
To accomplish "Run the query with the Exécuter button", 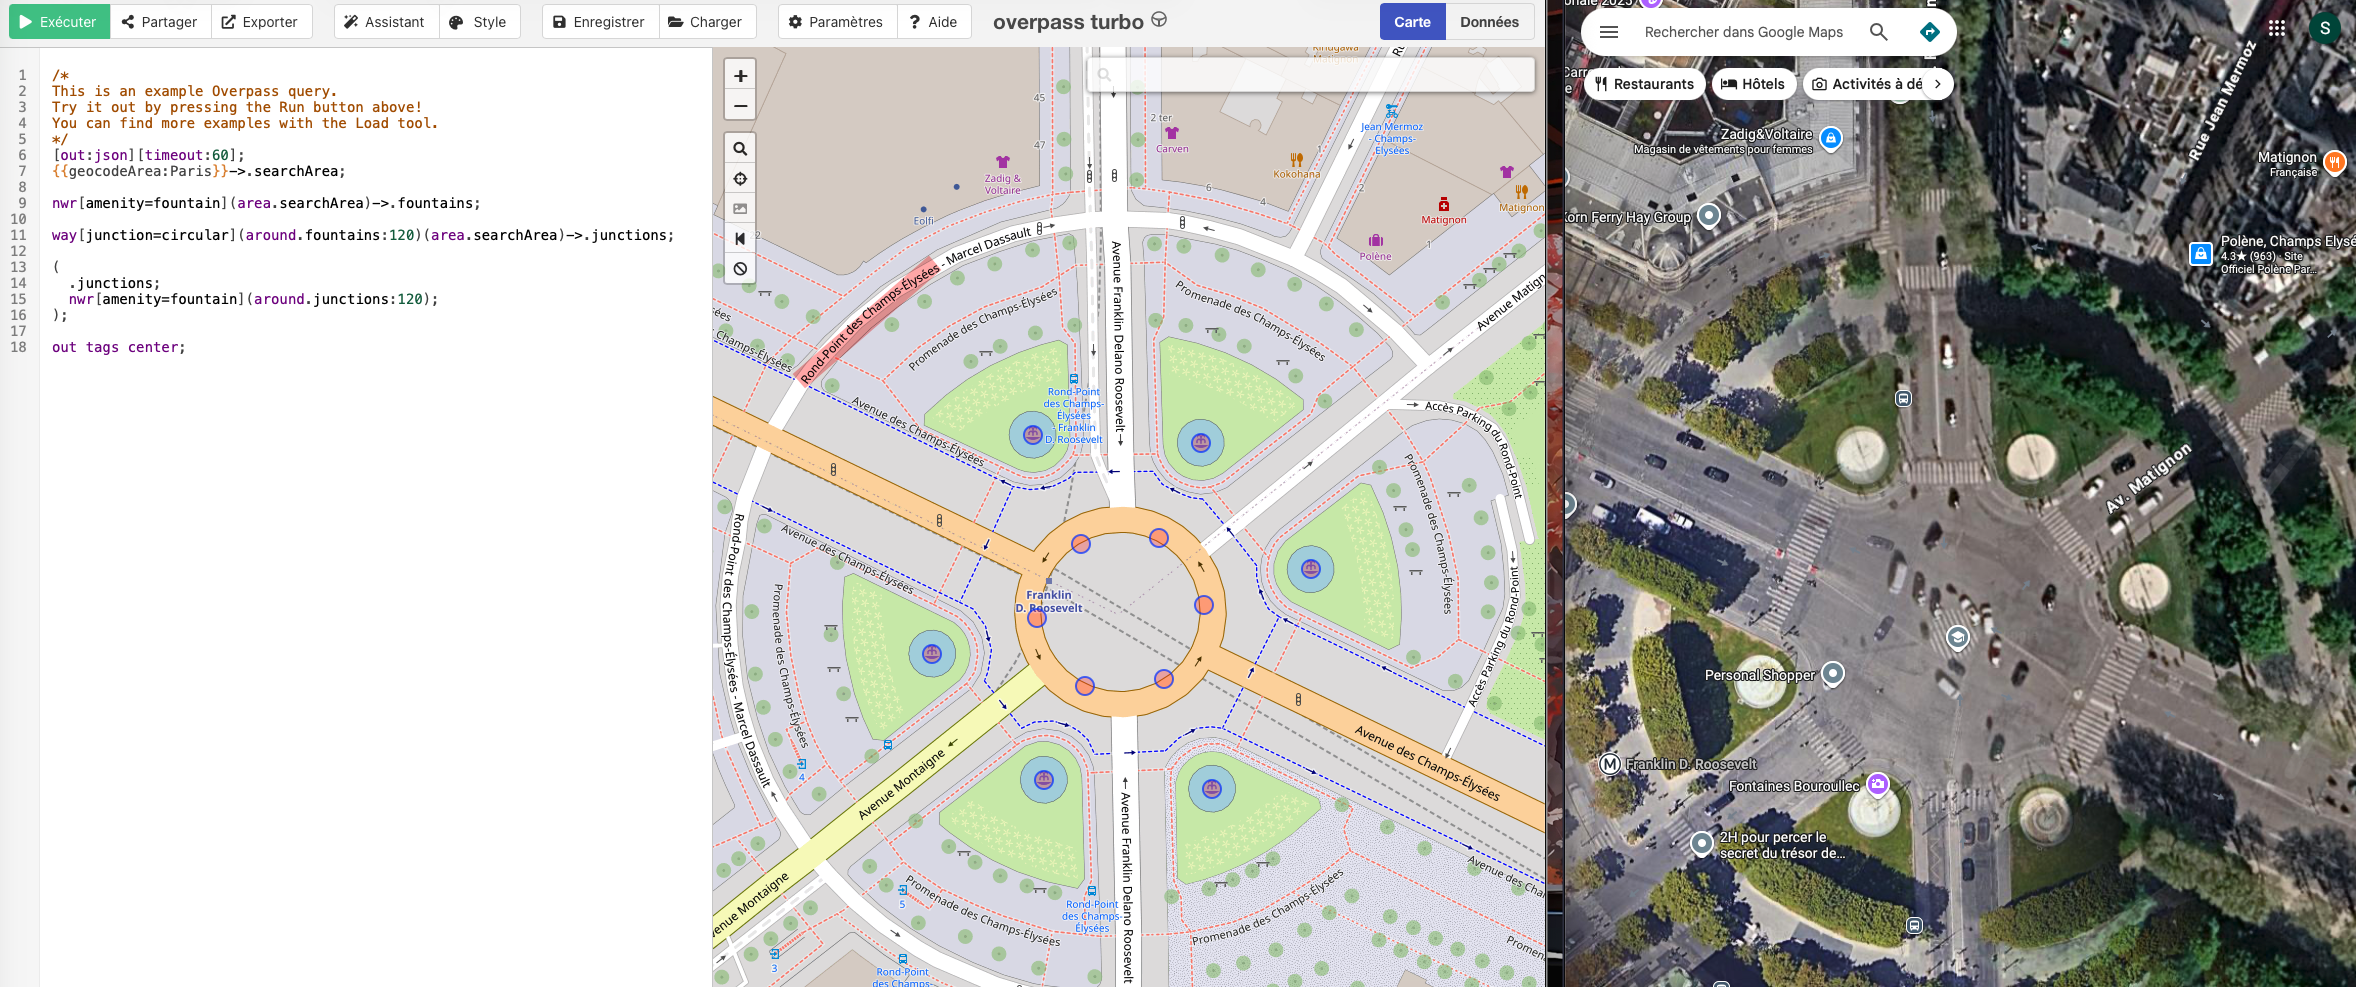I will point(59,22).
